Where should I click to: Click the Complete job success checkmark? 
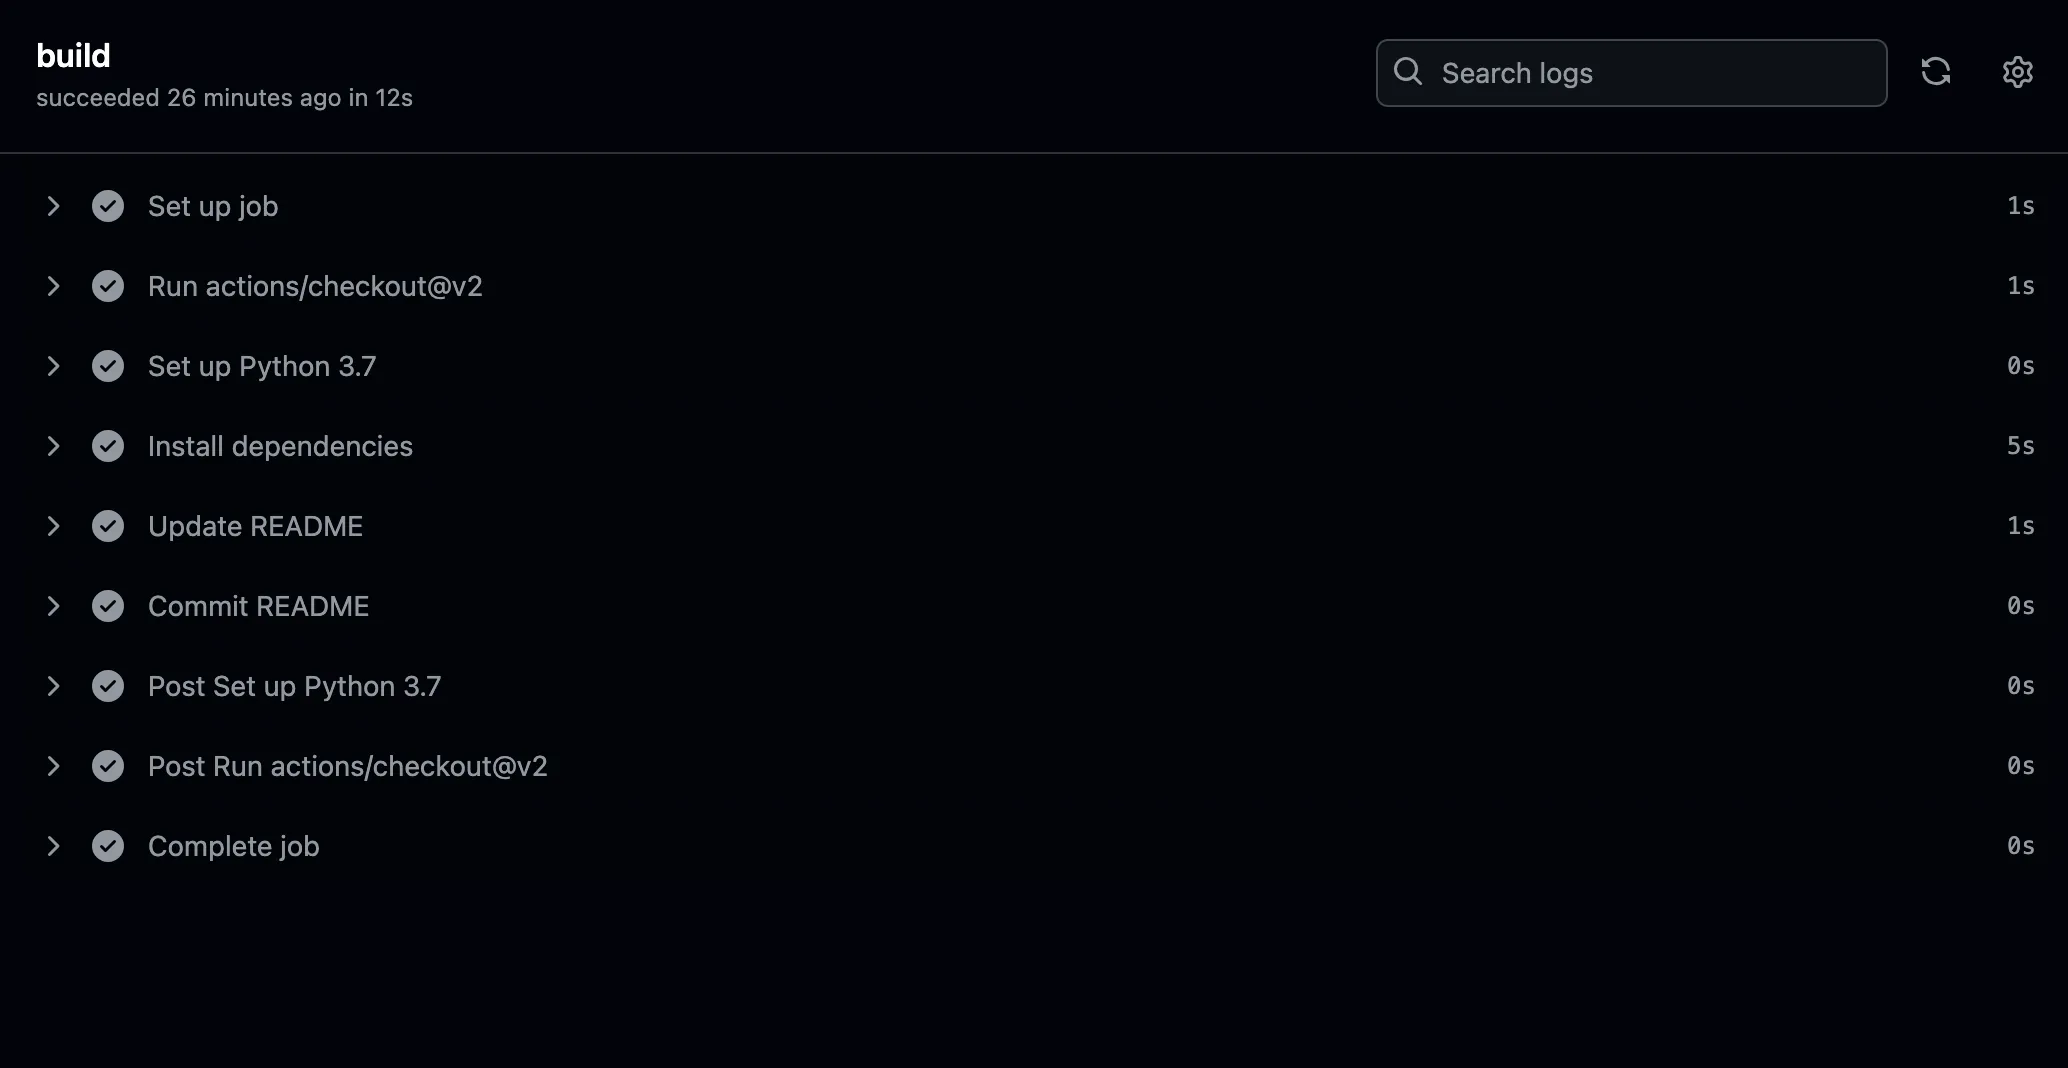coord(108,846)
